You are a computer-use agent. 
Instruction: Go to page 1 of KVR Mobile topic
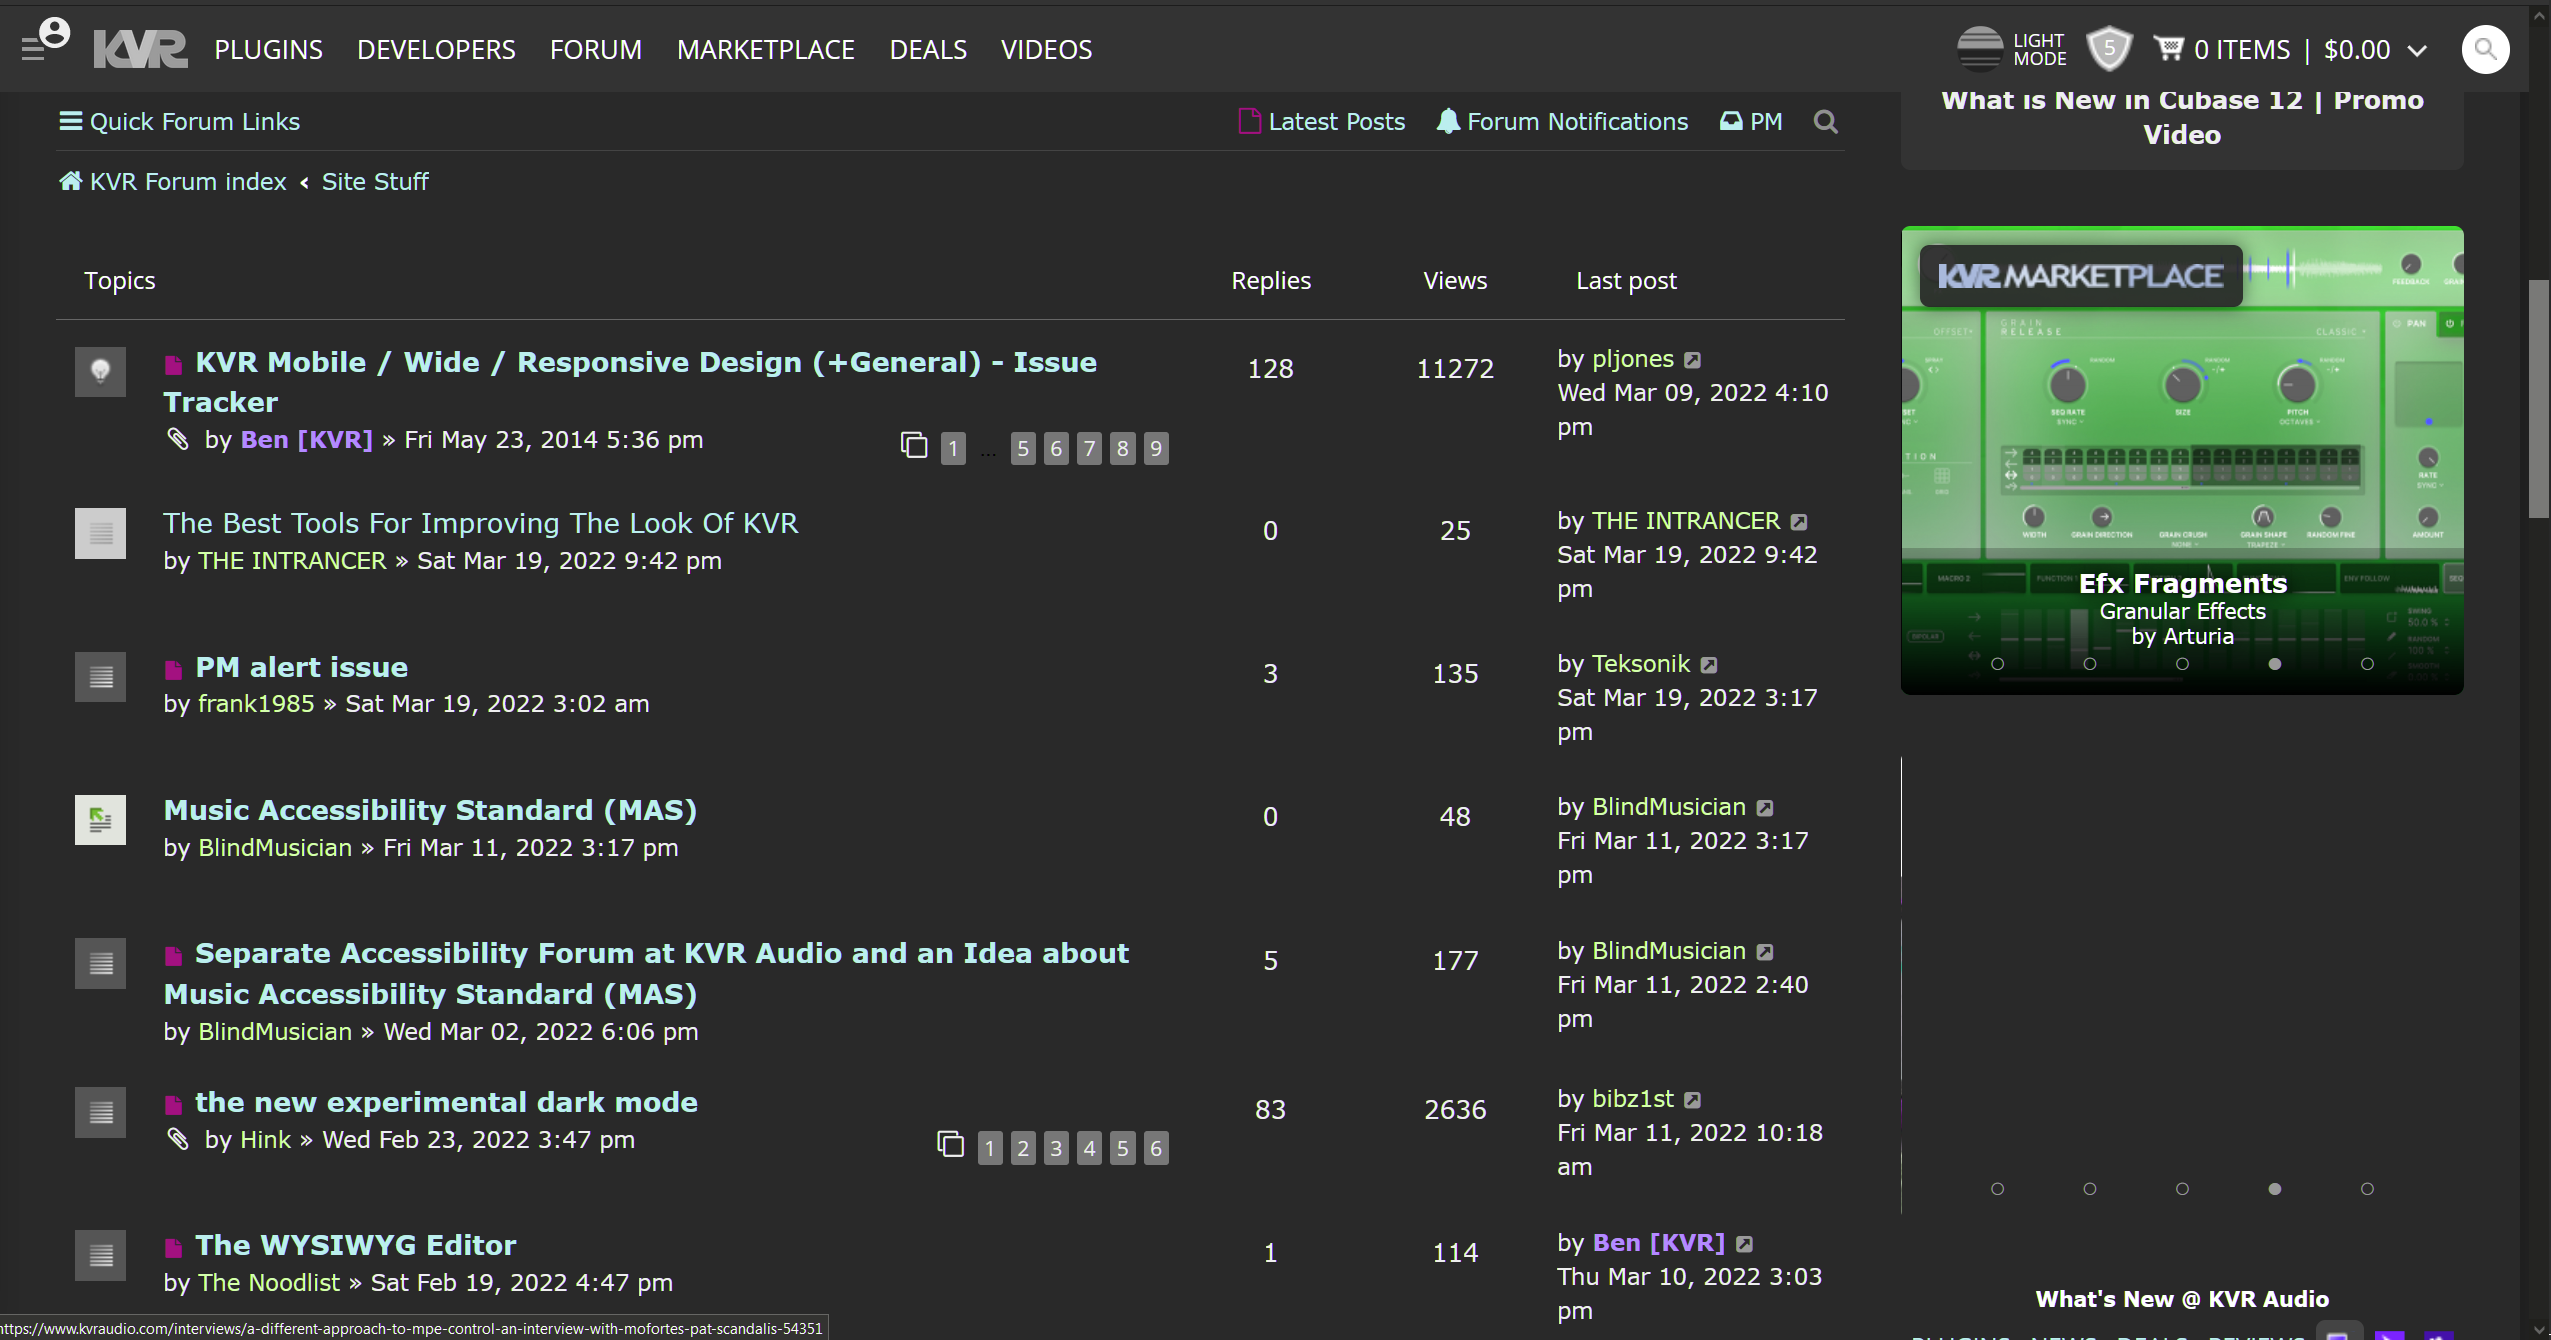click(953, 448)
